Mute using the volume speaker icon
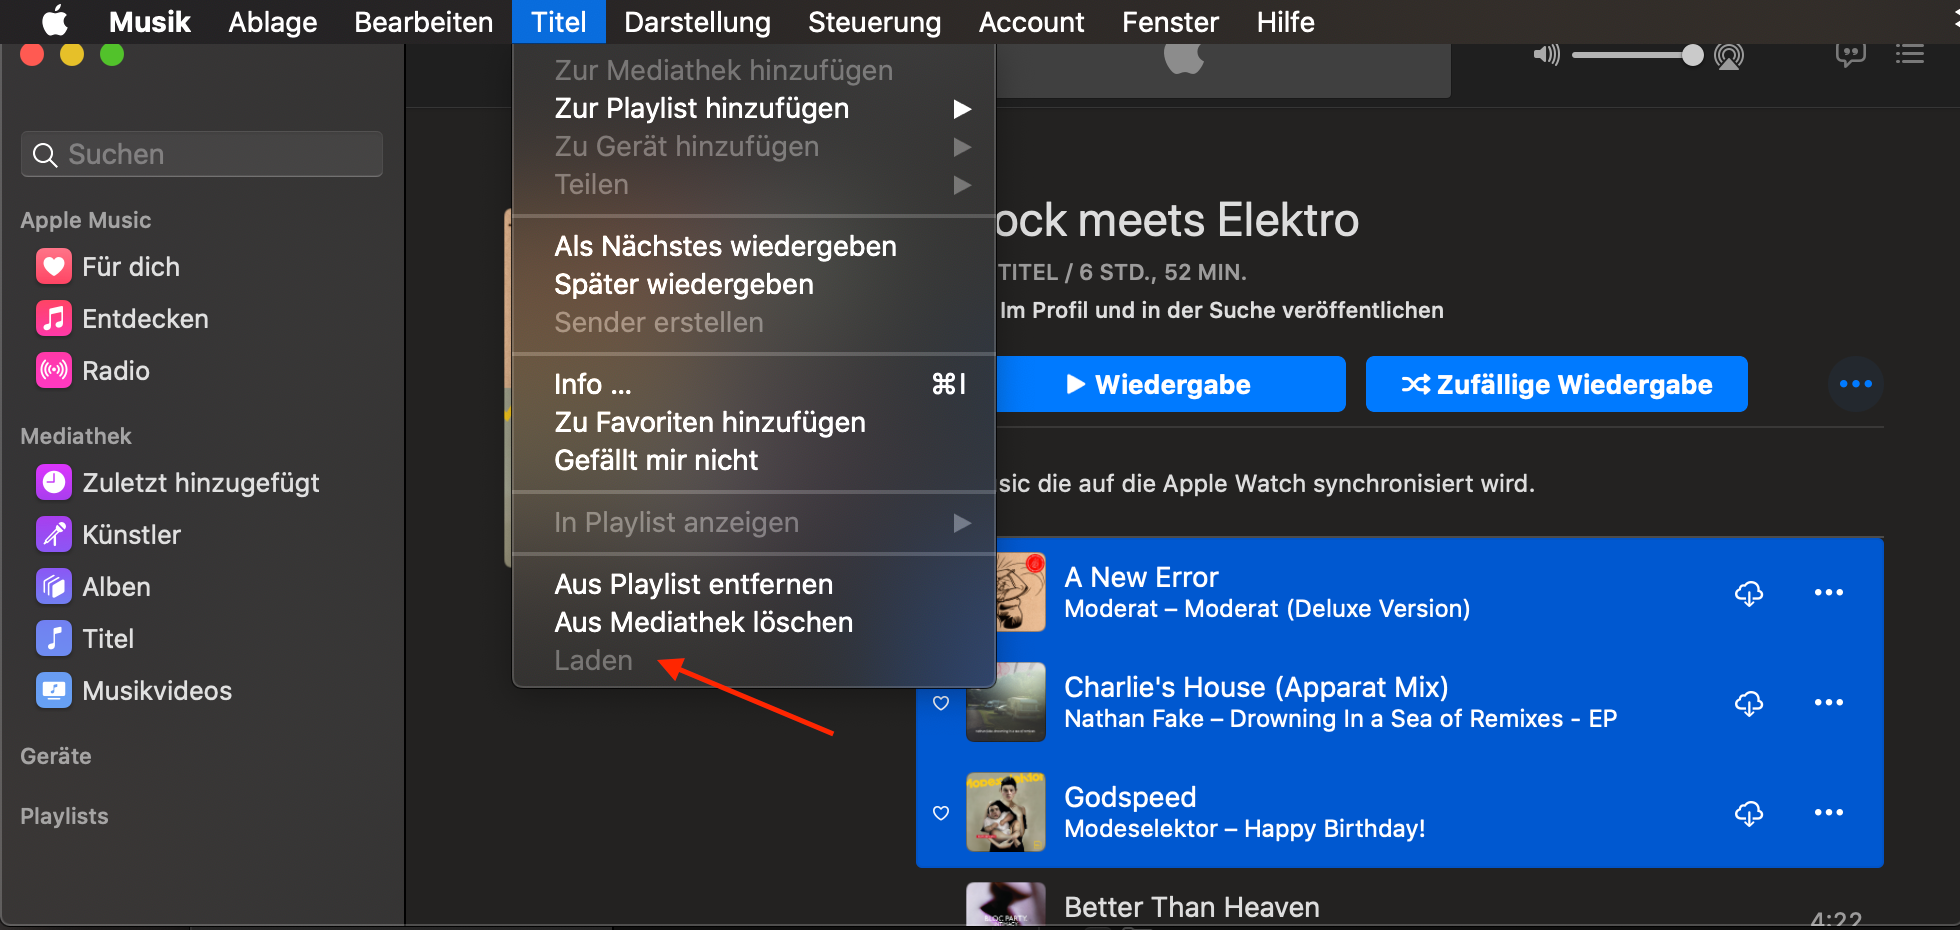Viewport: 1960px width, 930px height. click(1546, 54)
